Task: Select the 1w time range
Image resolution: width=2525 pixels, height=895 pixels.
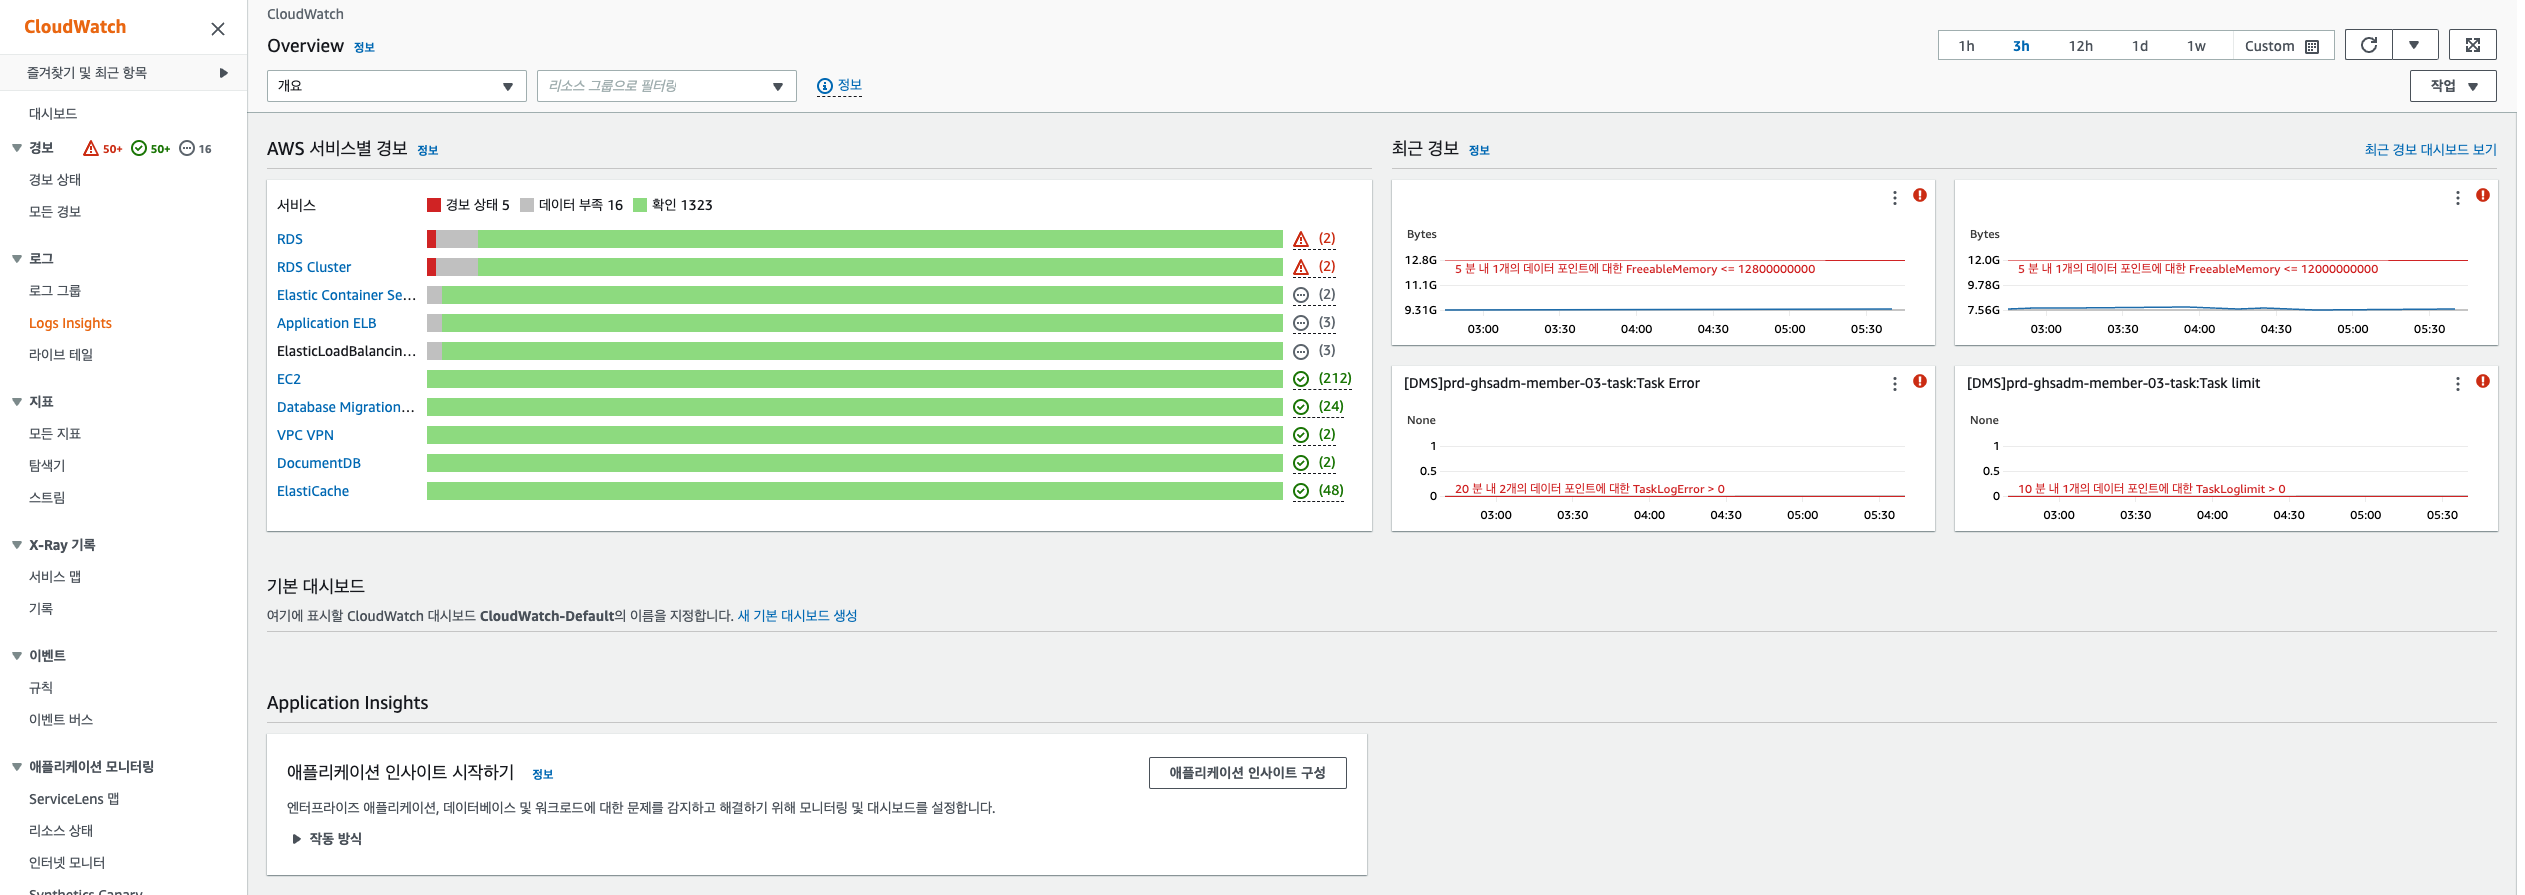Action: coord(2196,46)
